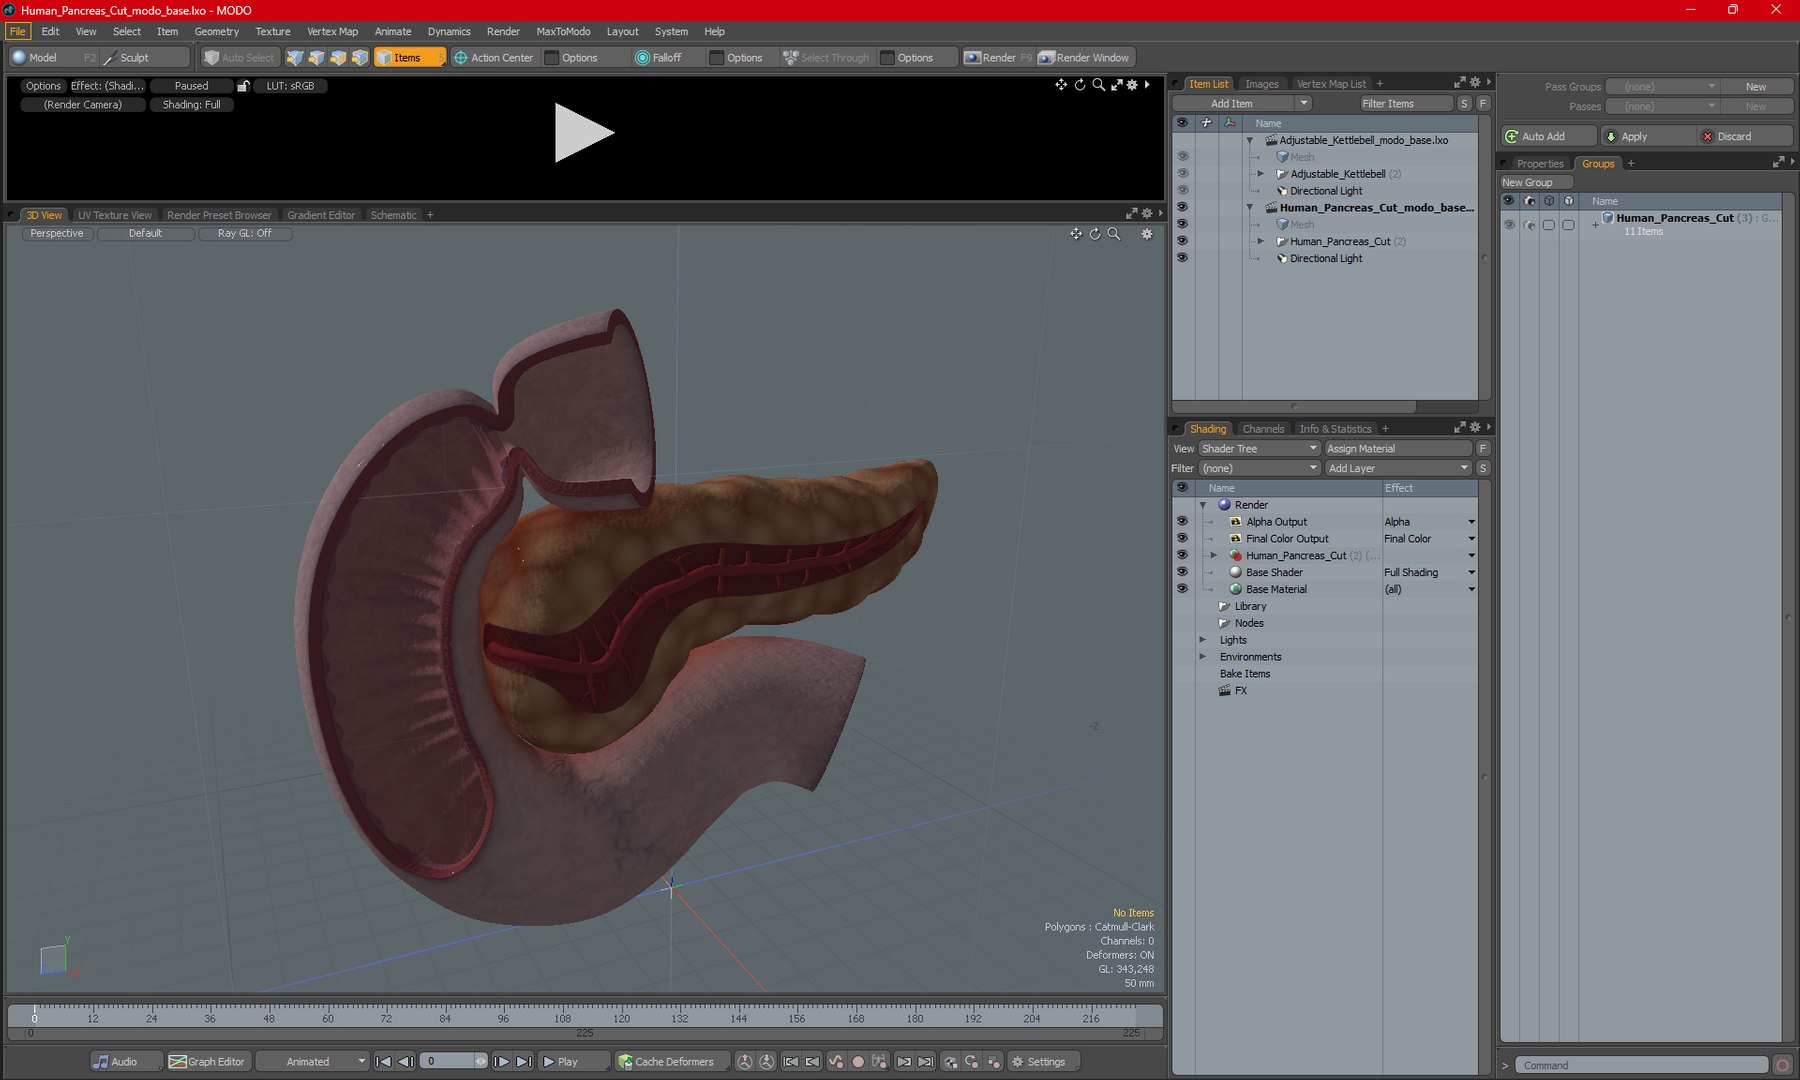
Task: Switch to Sculpt mode
Action: coord(144,58)
